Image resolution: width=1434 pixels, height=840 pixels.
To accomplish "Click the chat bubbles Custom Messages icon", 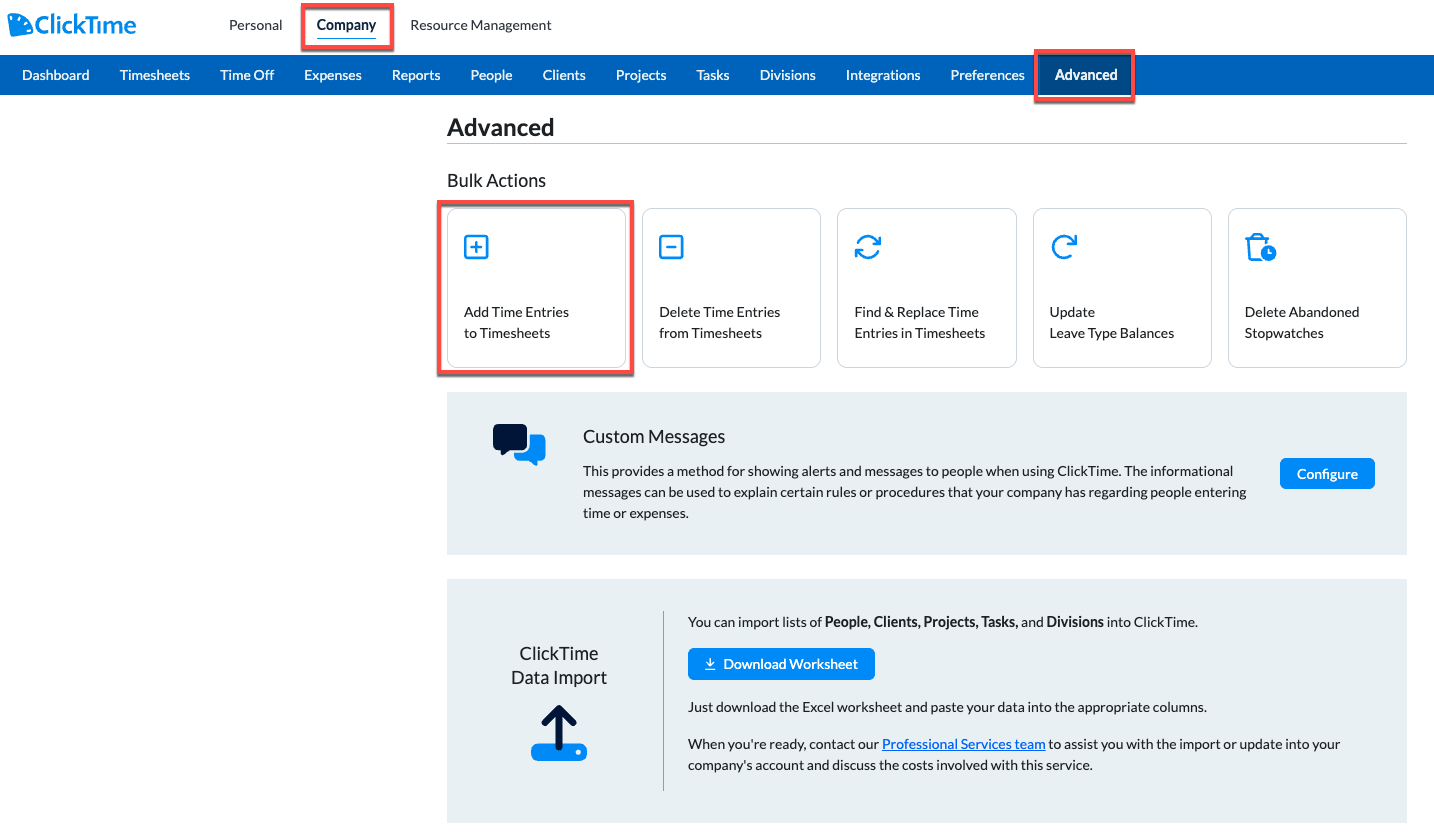I will [519, 444].
